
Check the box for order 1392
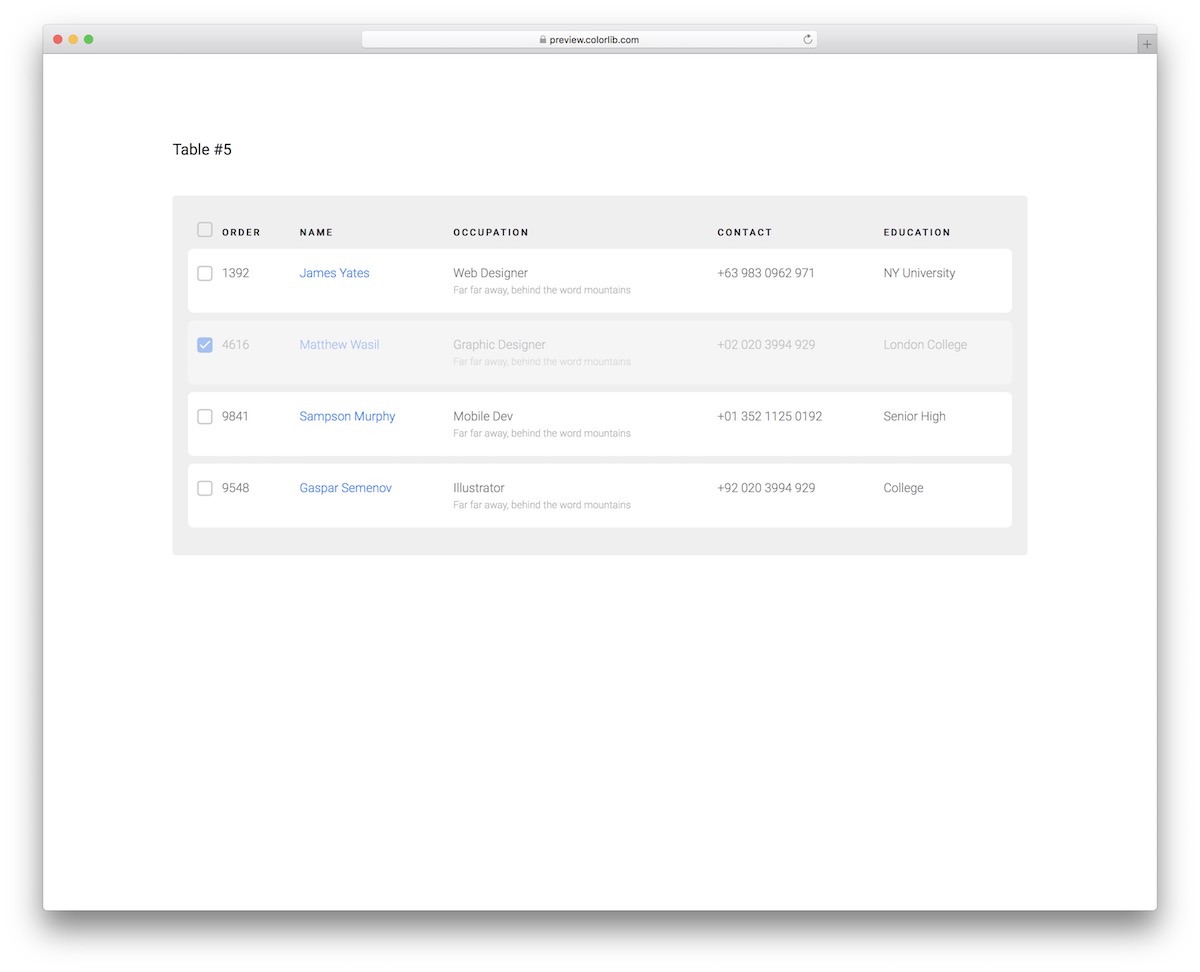point(205,273)
